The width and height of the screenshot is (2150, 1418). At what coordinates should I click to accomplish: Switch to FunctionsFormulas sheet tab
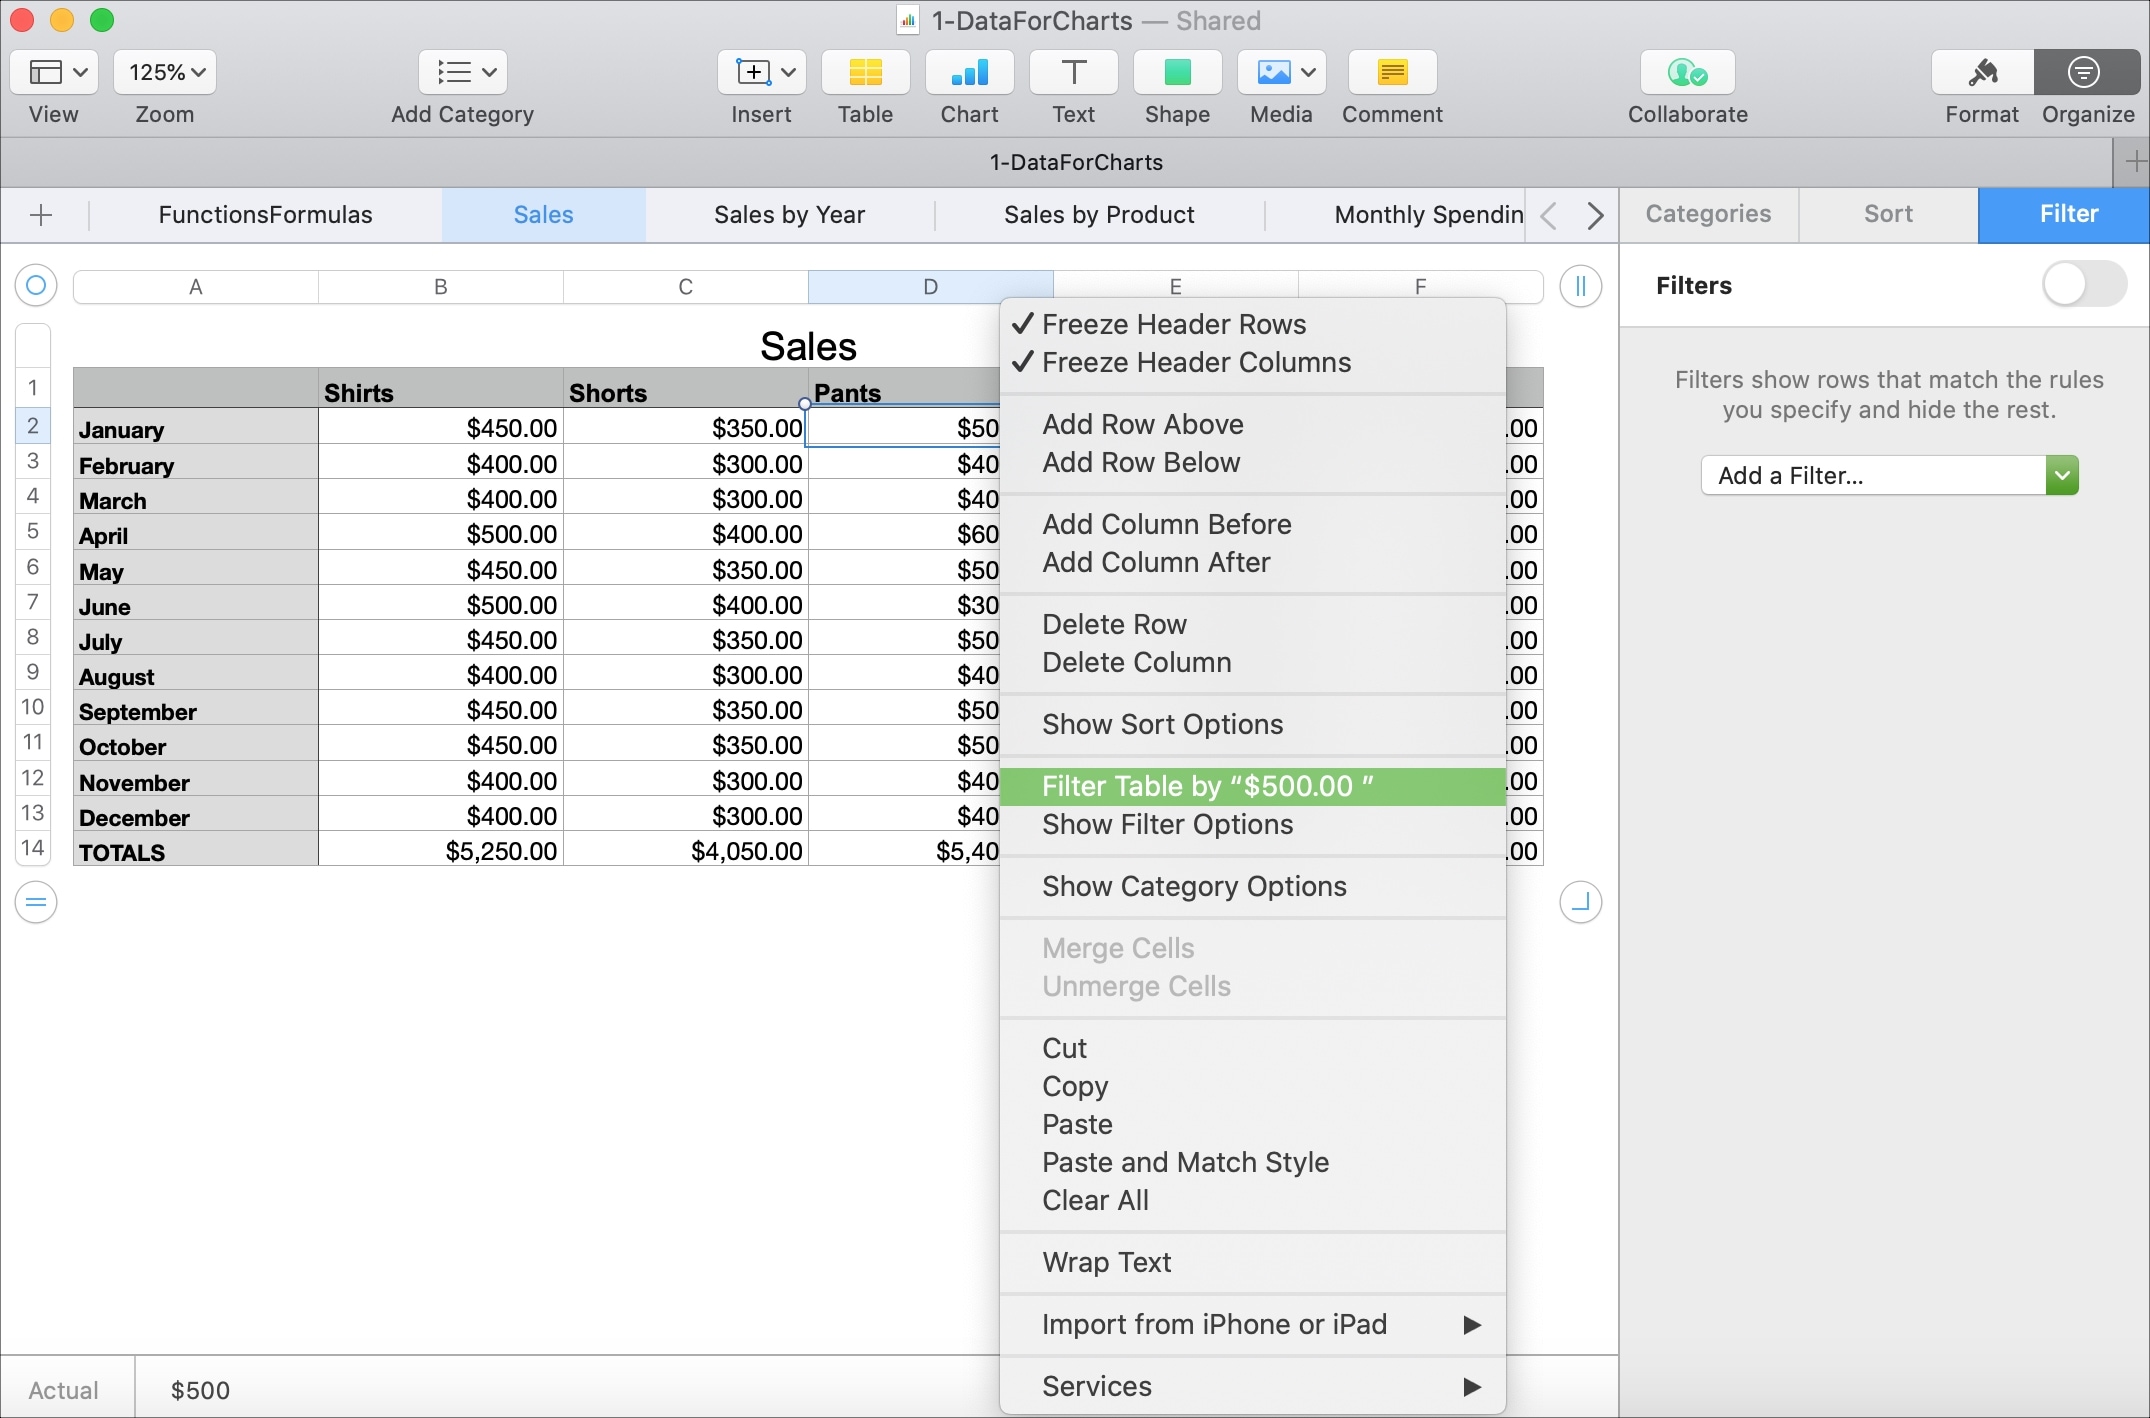click(265, 215)
